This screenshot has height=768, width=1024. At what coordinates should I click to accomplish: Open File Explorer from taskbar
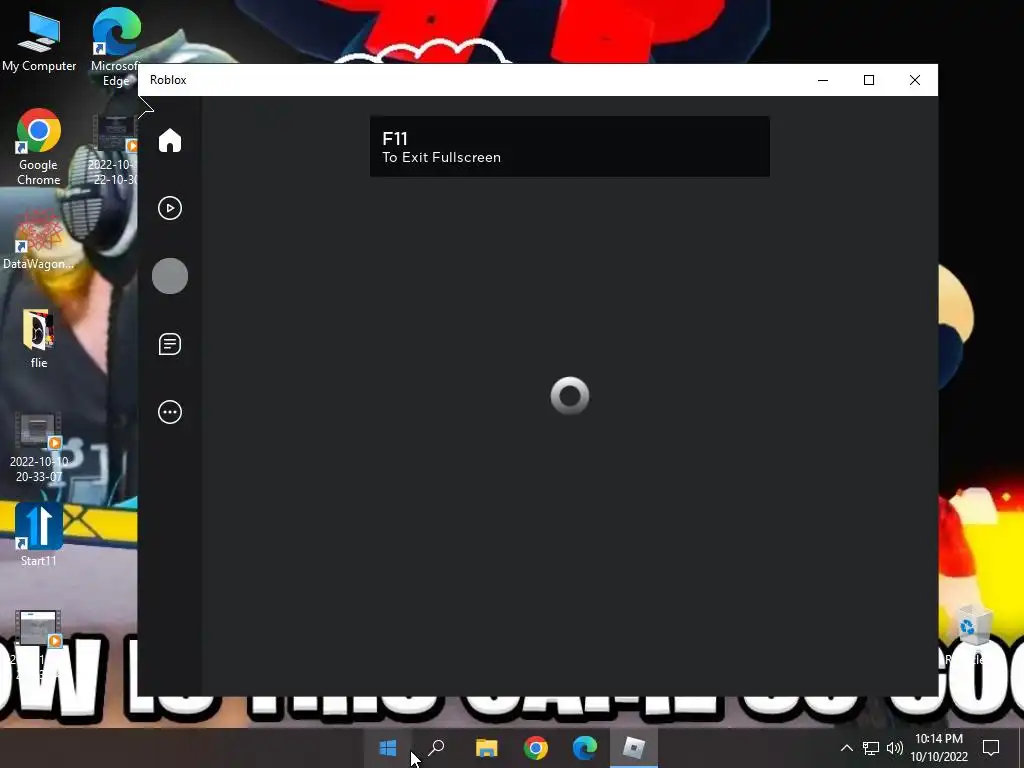[487, 748]
